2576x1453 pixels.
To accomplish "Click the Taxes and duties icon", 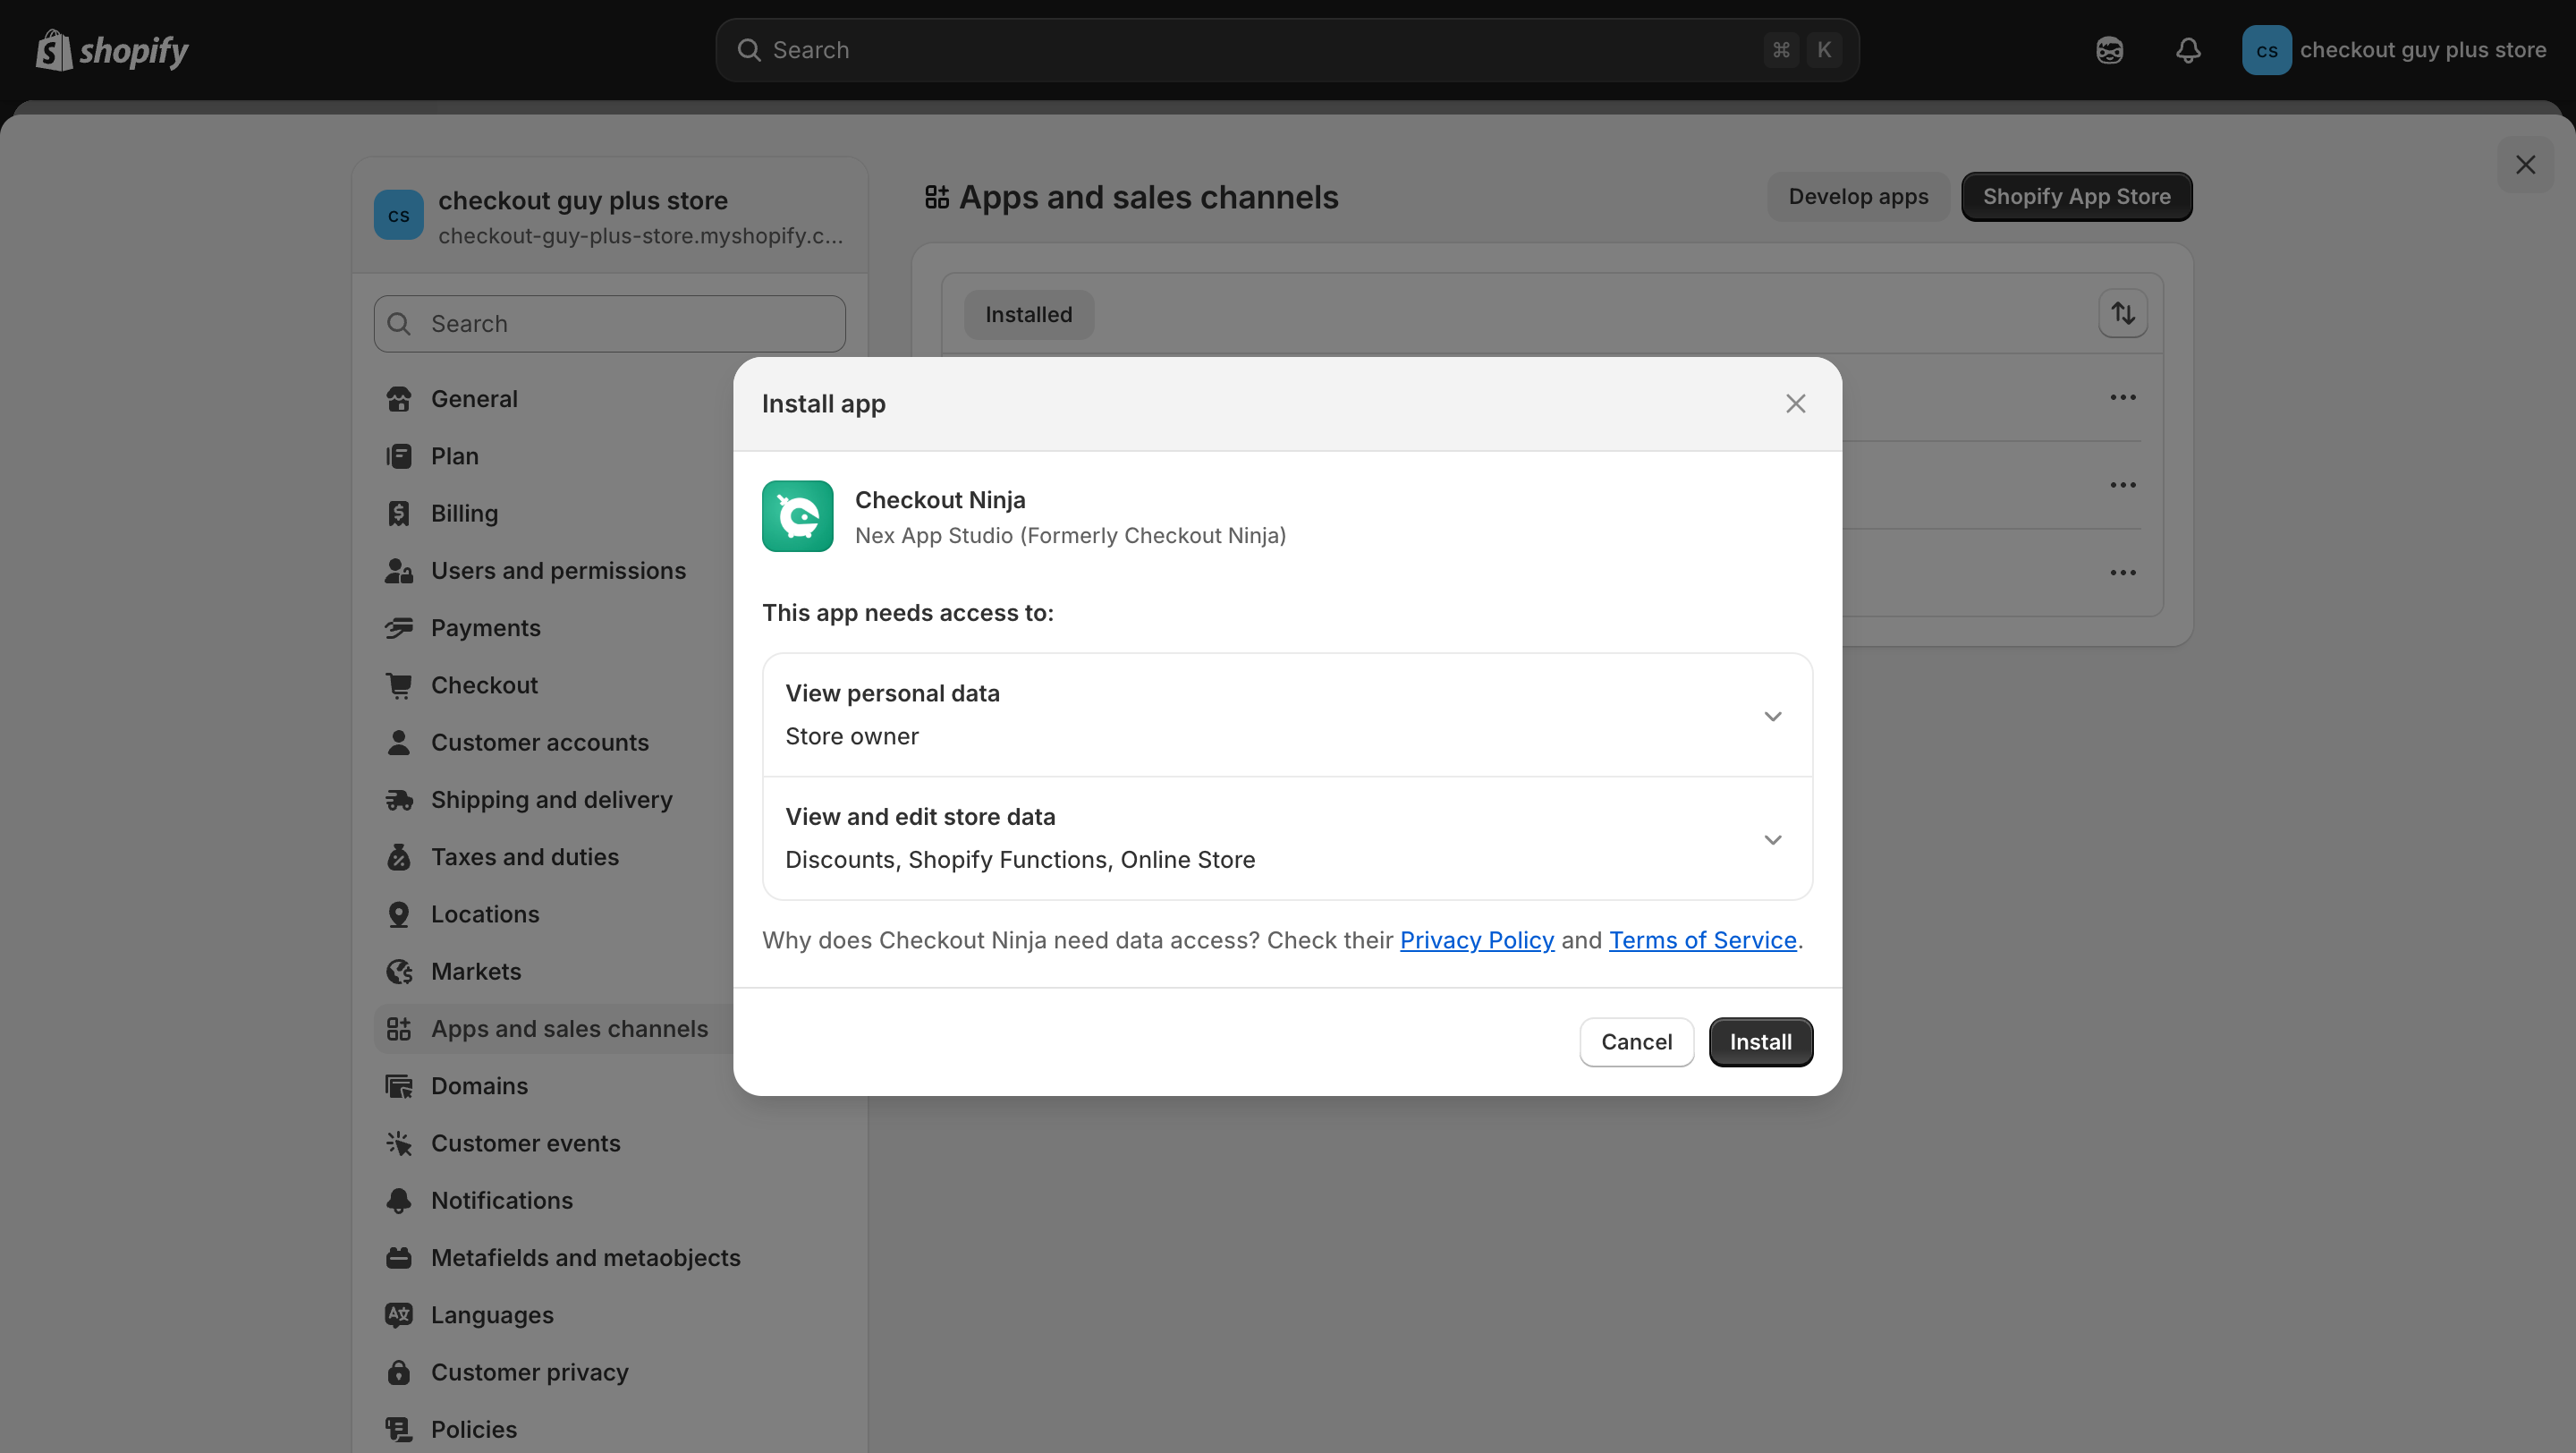I will click(399, 857).
